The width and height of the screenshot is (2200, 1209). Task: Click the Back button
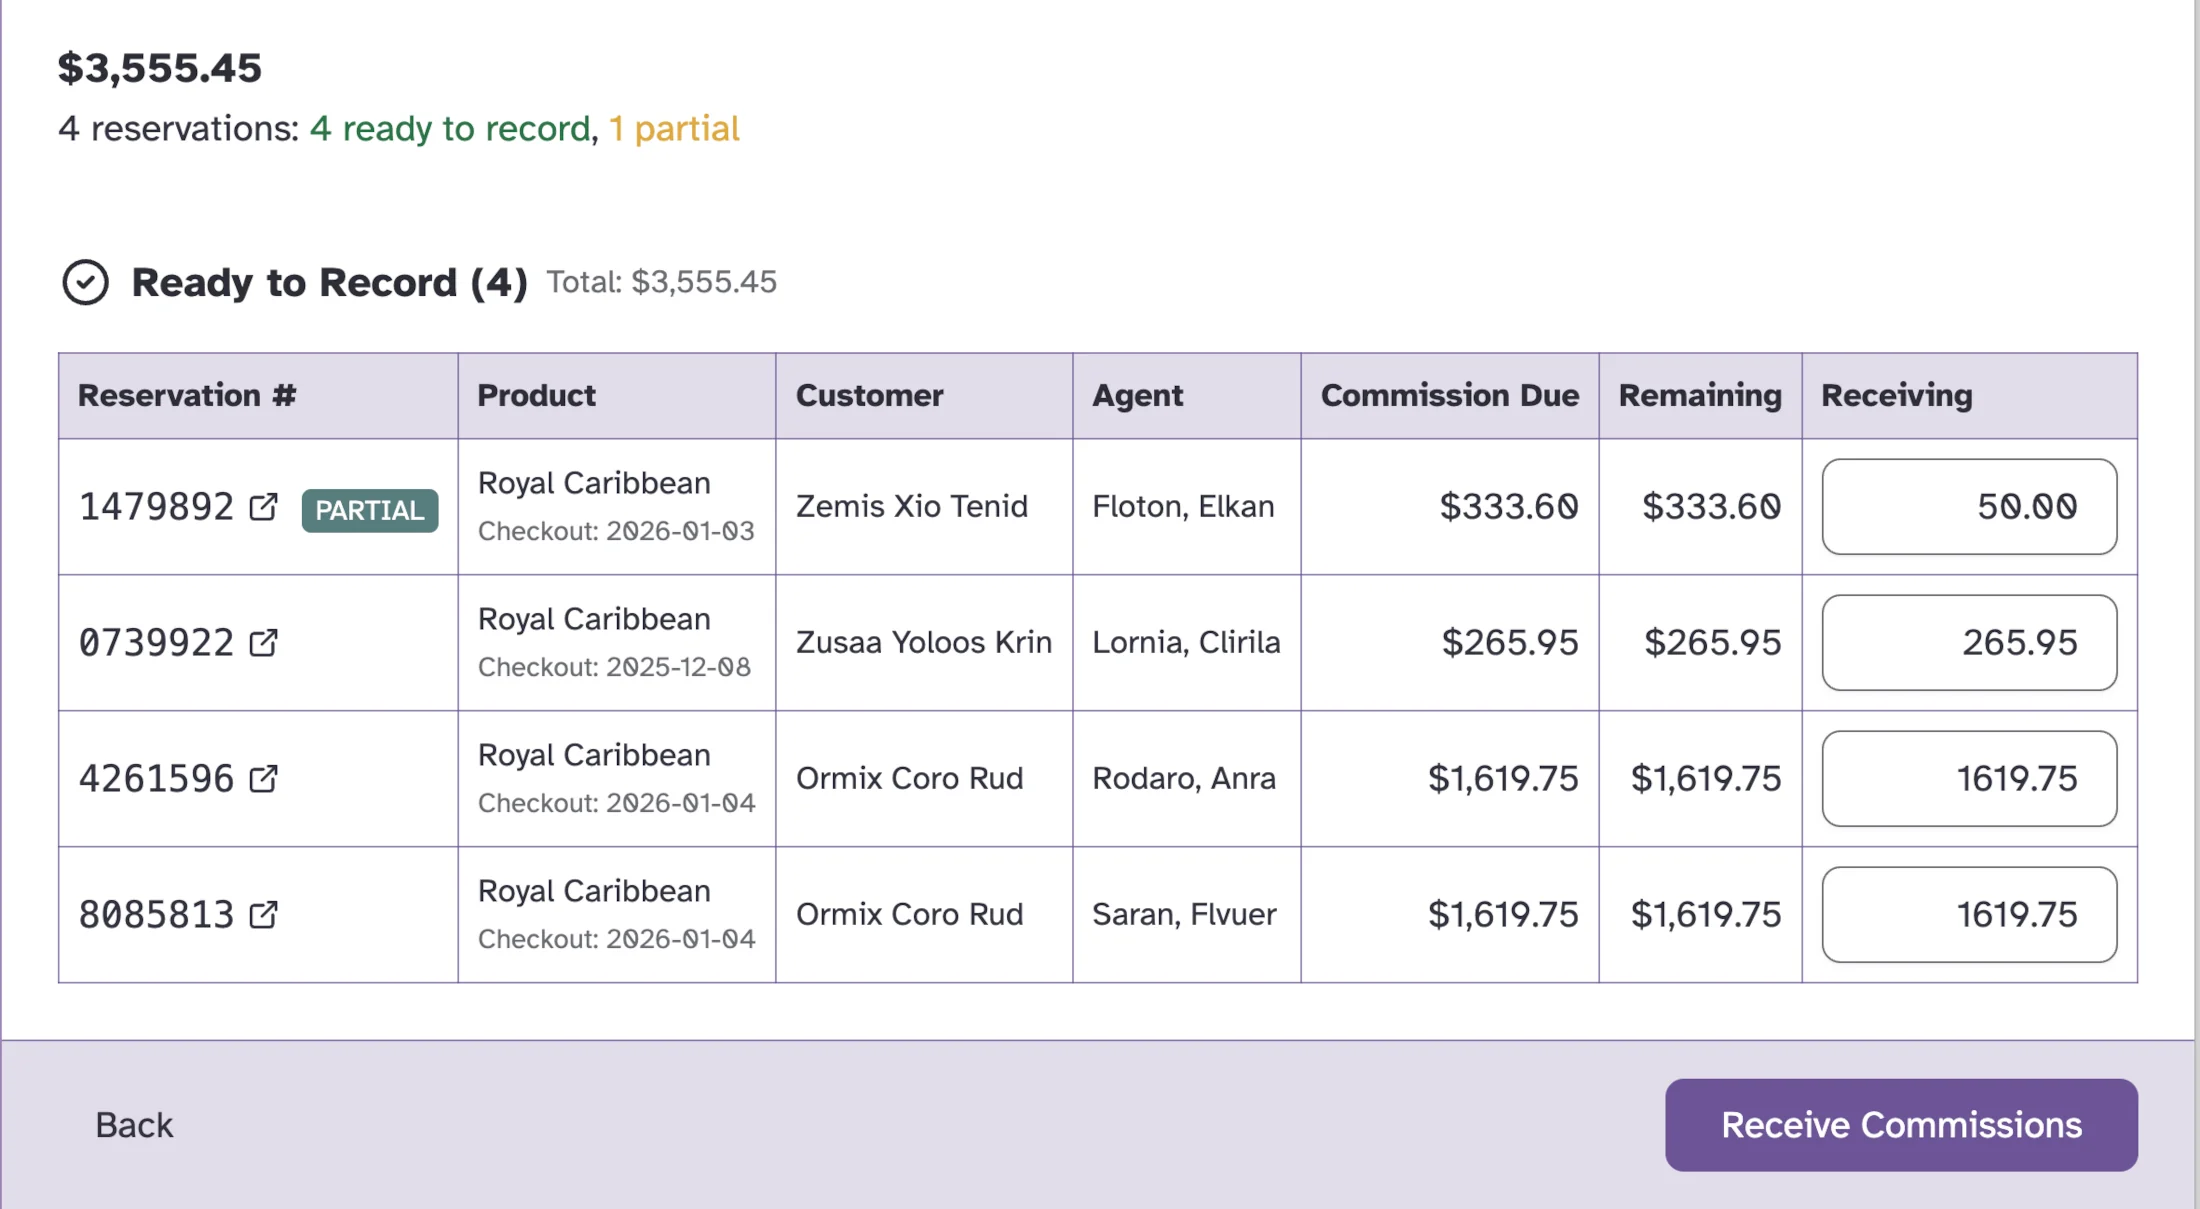pos(134,1124)
